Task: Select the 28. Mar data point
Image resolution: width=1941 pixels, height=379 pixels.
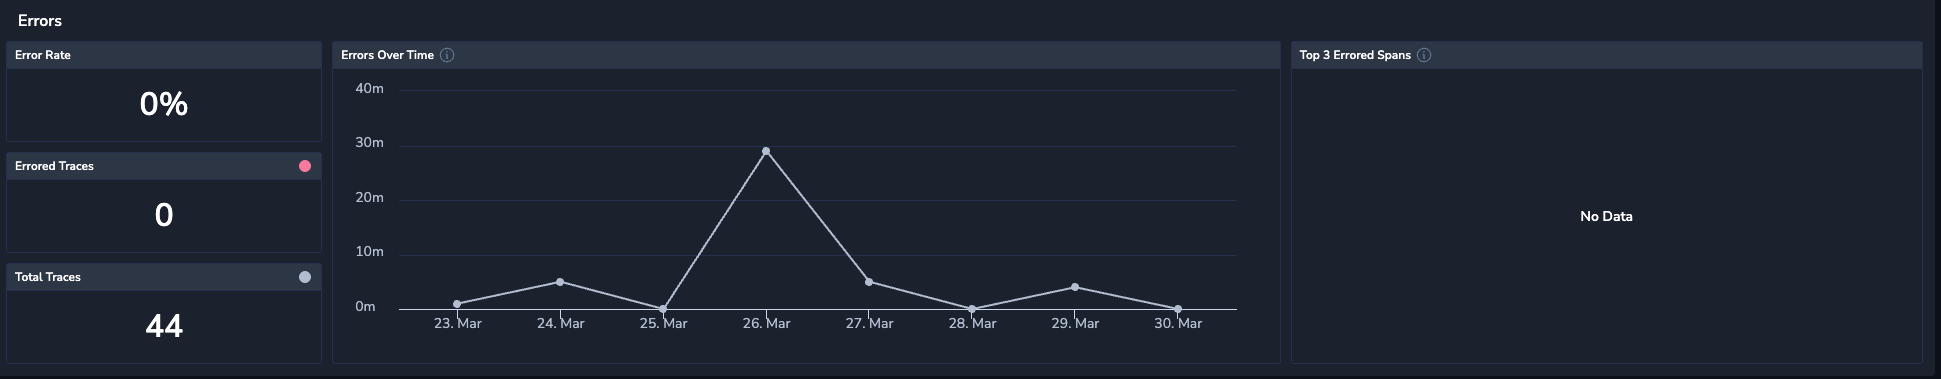Action: 972,309
